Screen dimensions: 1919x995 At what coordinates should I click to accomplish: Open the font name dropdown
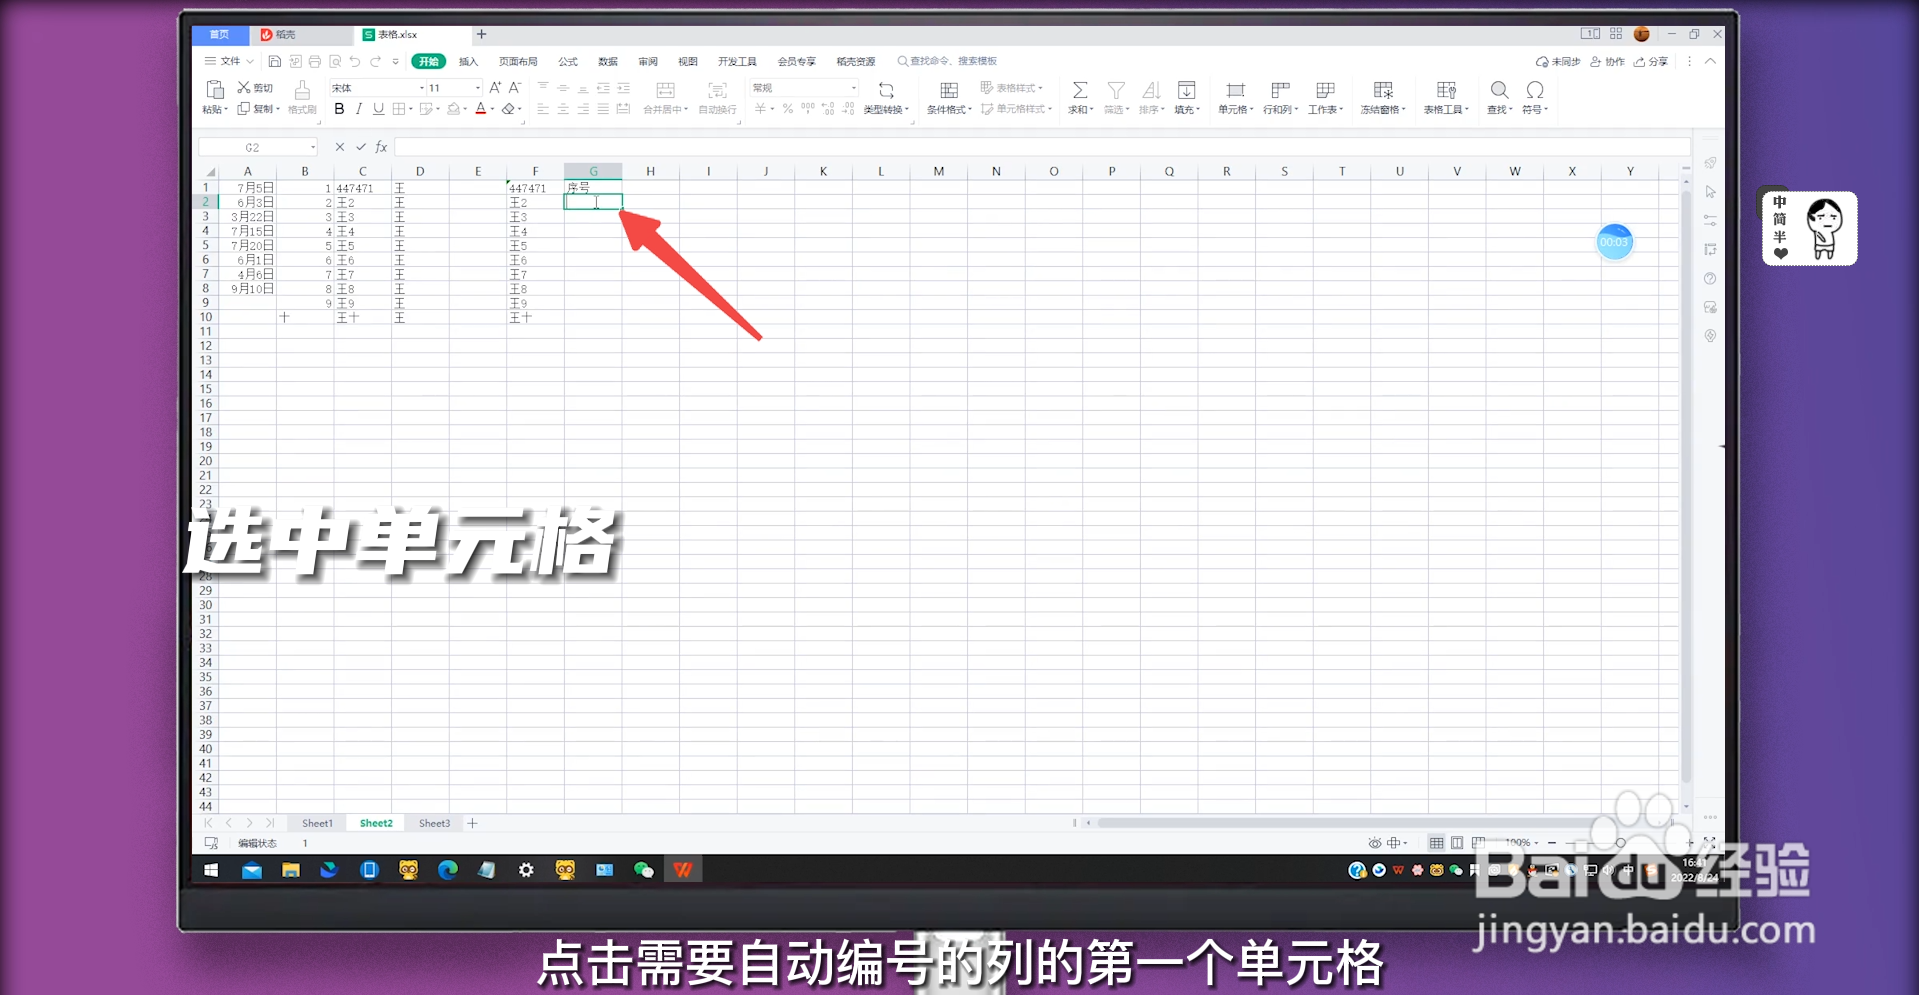tap(421, 88)
